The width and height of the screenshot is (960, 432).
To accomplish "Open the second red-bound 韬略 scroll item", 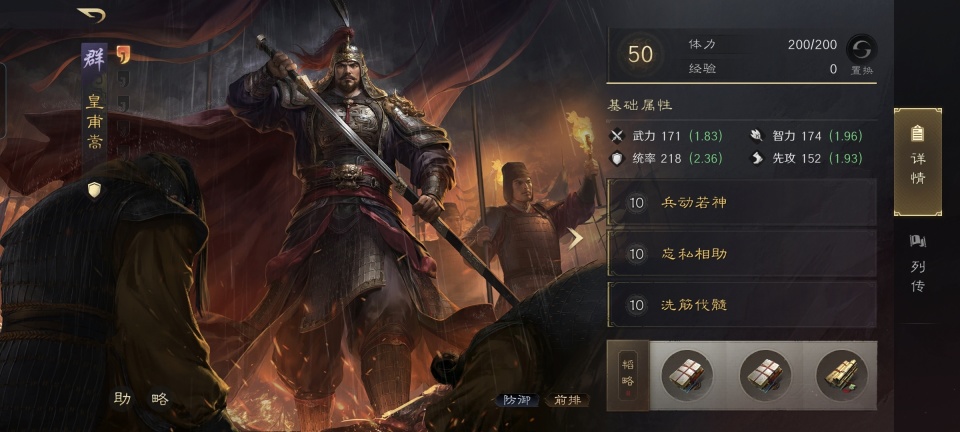I will pos(764,376).
